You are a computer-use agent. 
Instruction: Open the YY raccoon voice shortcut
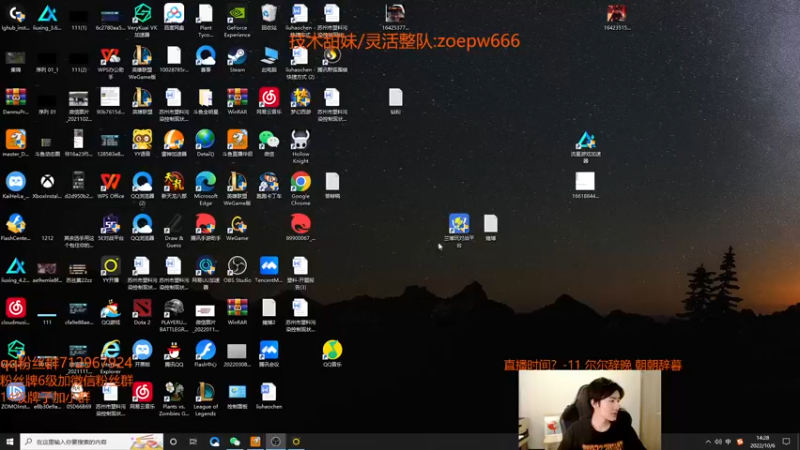pyautogui.click(x=142, y=143)
